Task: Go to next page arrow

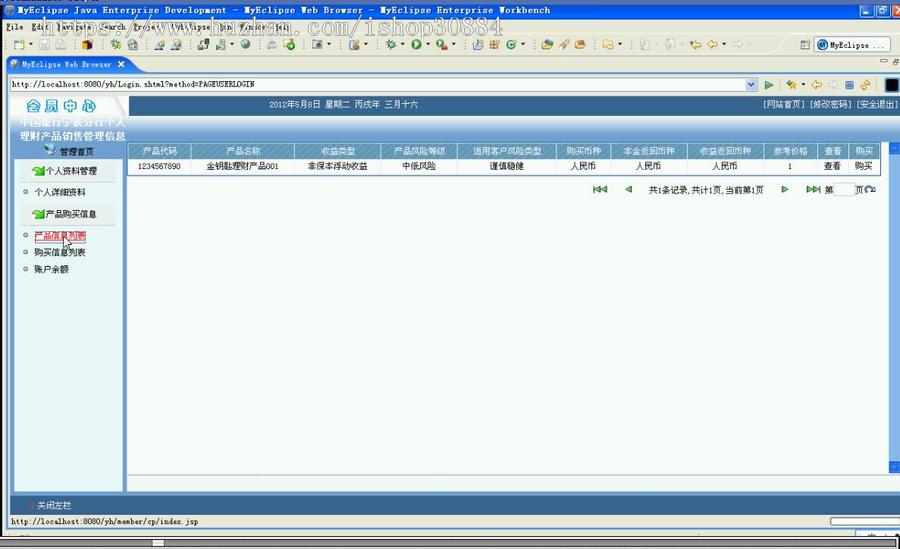Action: 785,190
